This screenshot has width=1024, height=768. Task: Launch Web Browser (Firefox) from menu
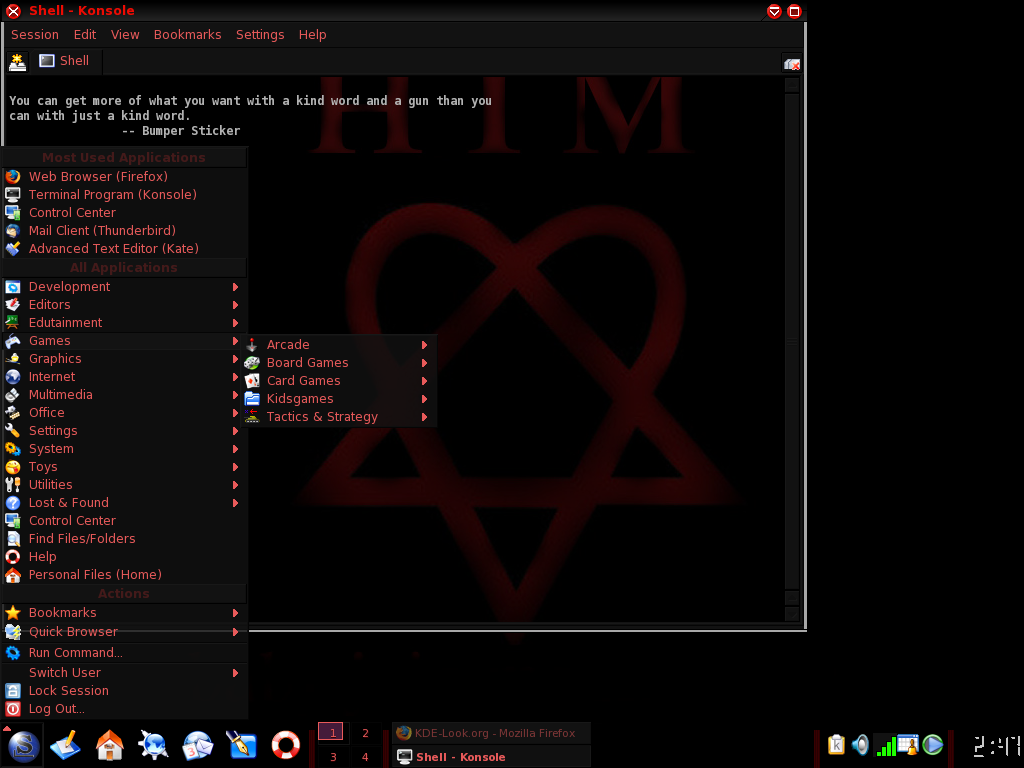pyautogui.click(x=124, y=176)
